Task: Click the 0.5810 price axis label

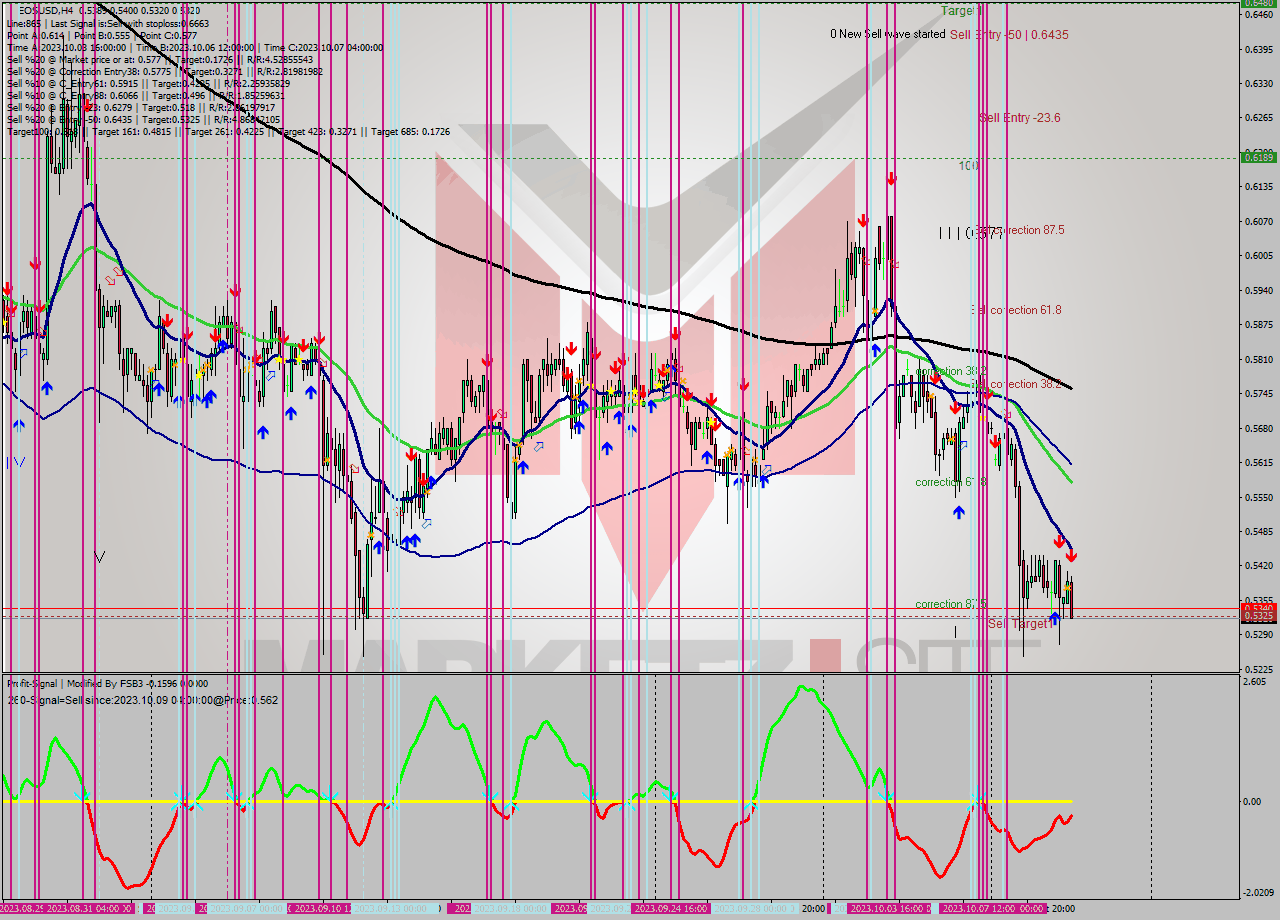Action: (x=1259, y=359)
